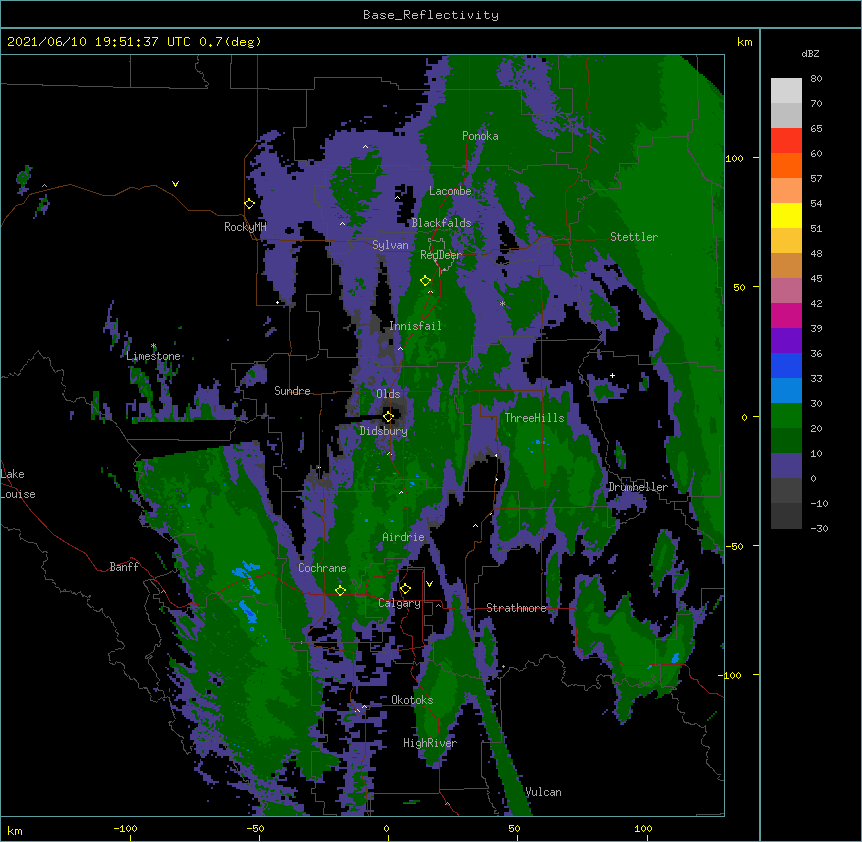
Task: Click the yellow diamond marker below the Cochrane label
Action: point(340,590)
